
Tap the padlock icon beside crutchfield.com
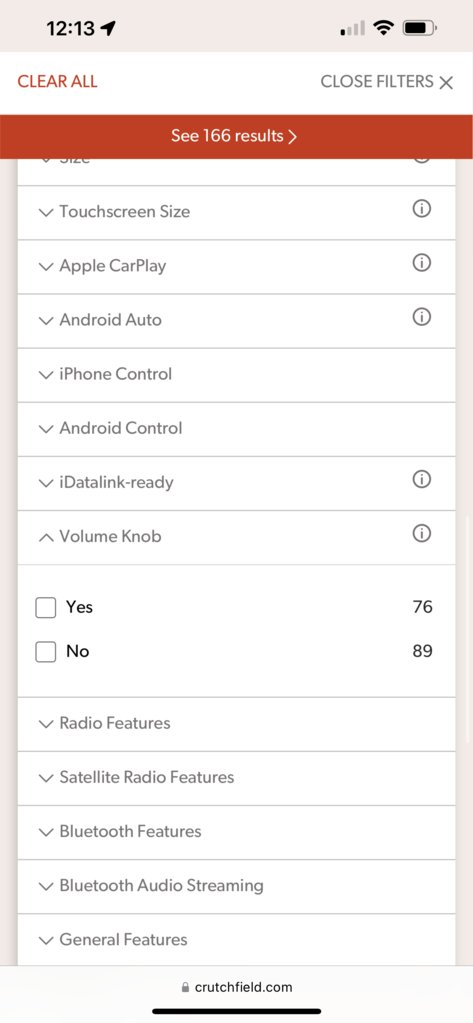coord(185,988)
